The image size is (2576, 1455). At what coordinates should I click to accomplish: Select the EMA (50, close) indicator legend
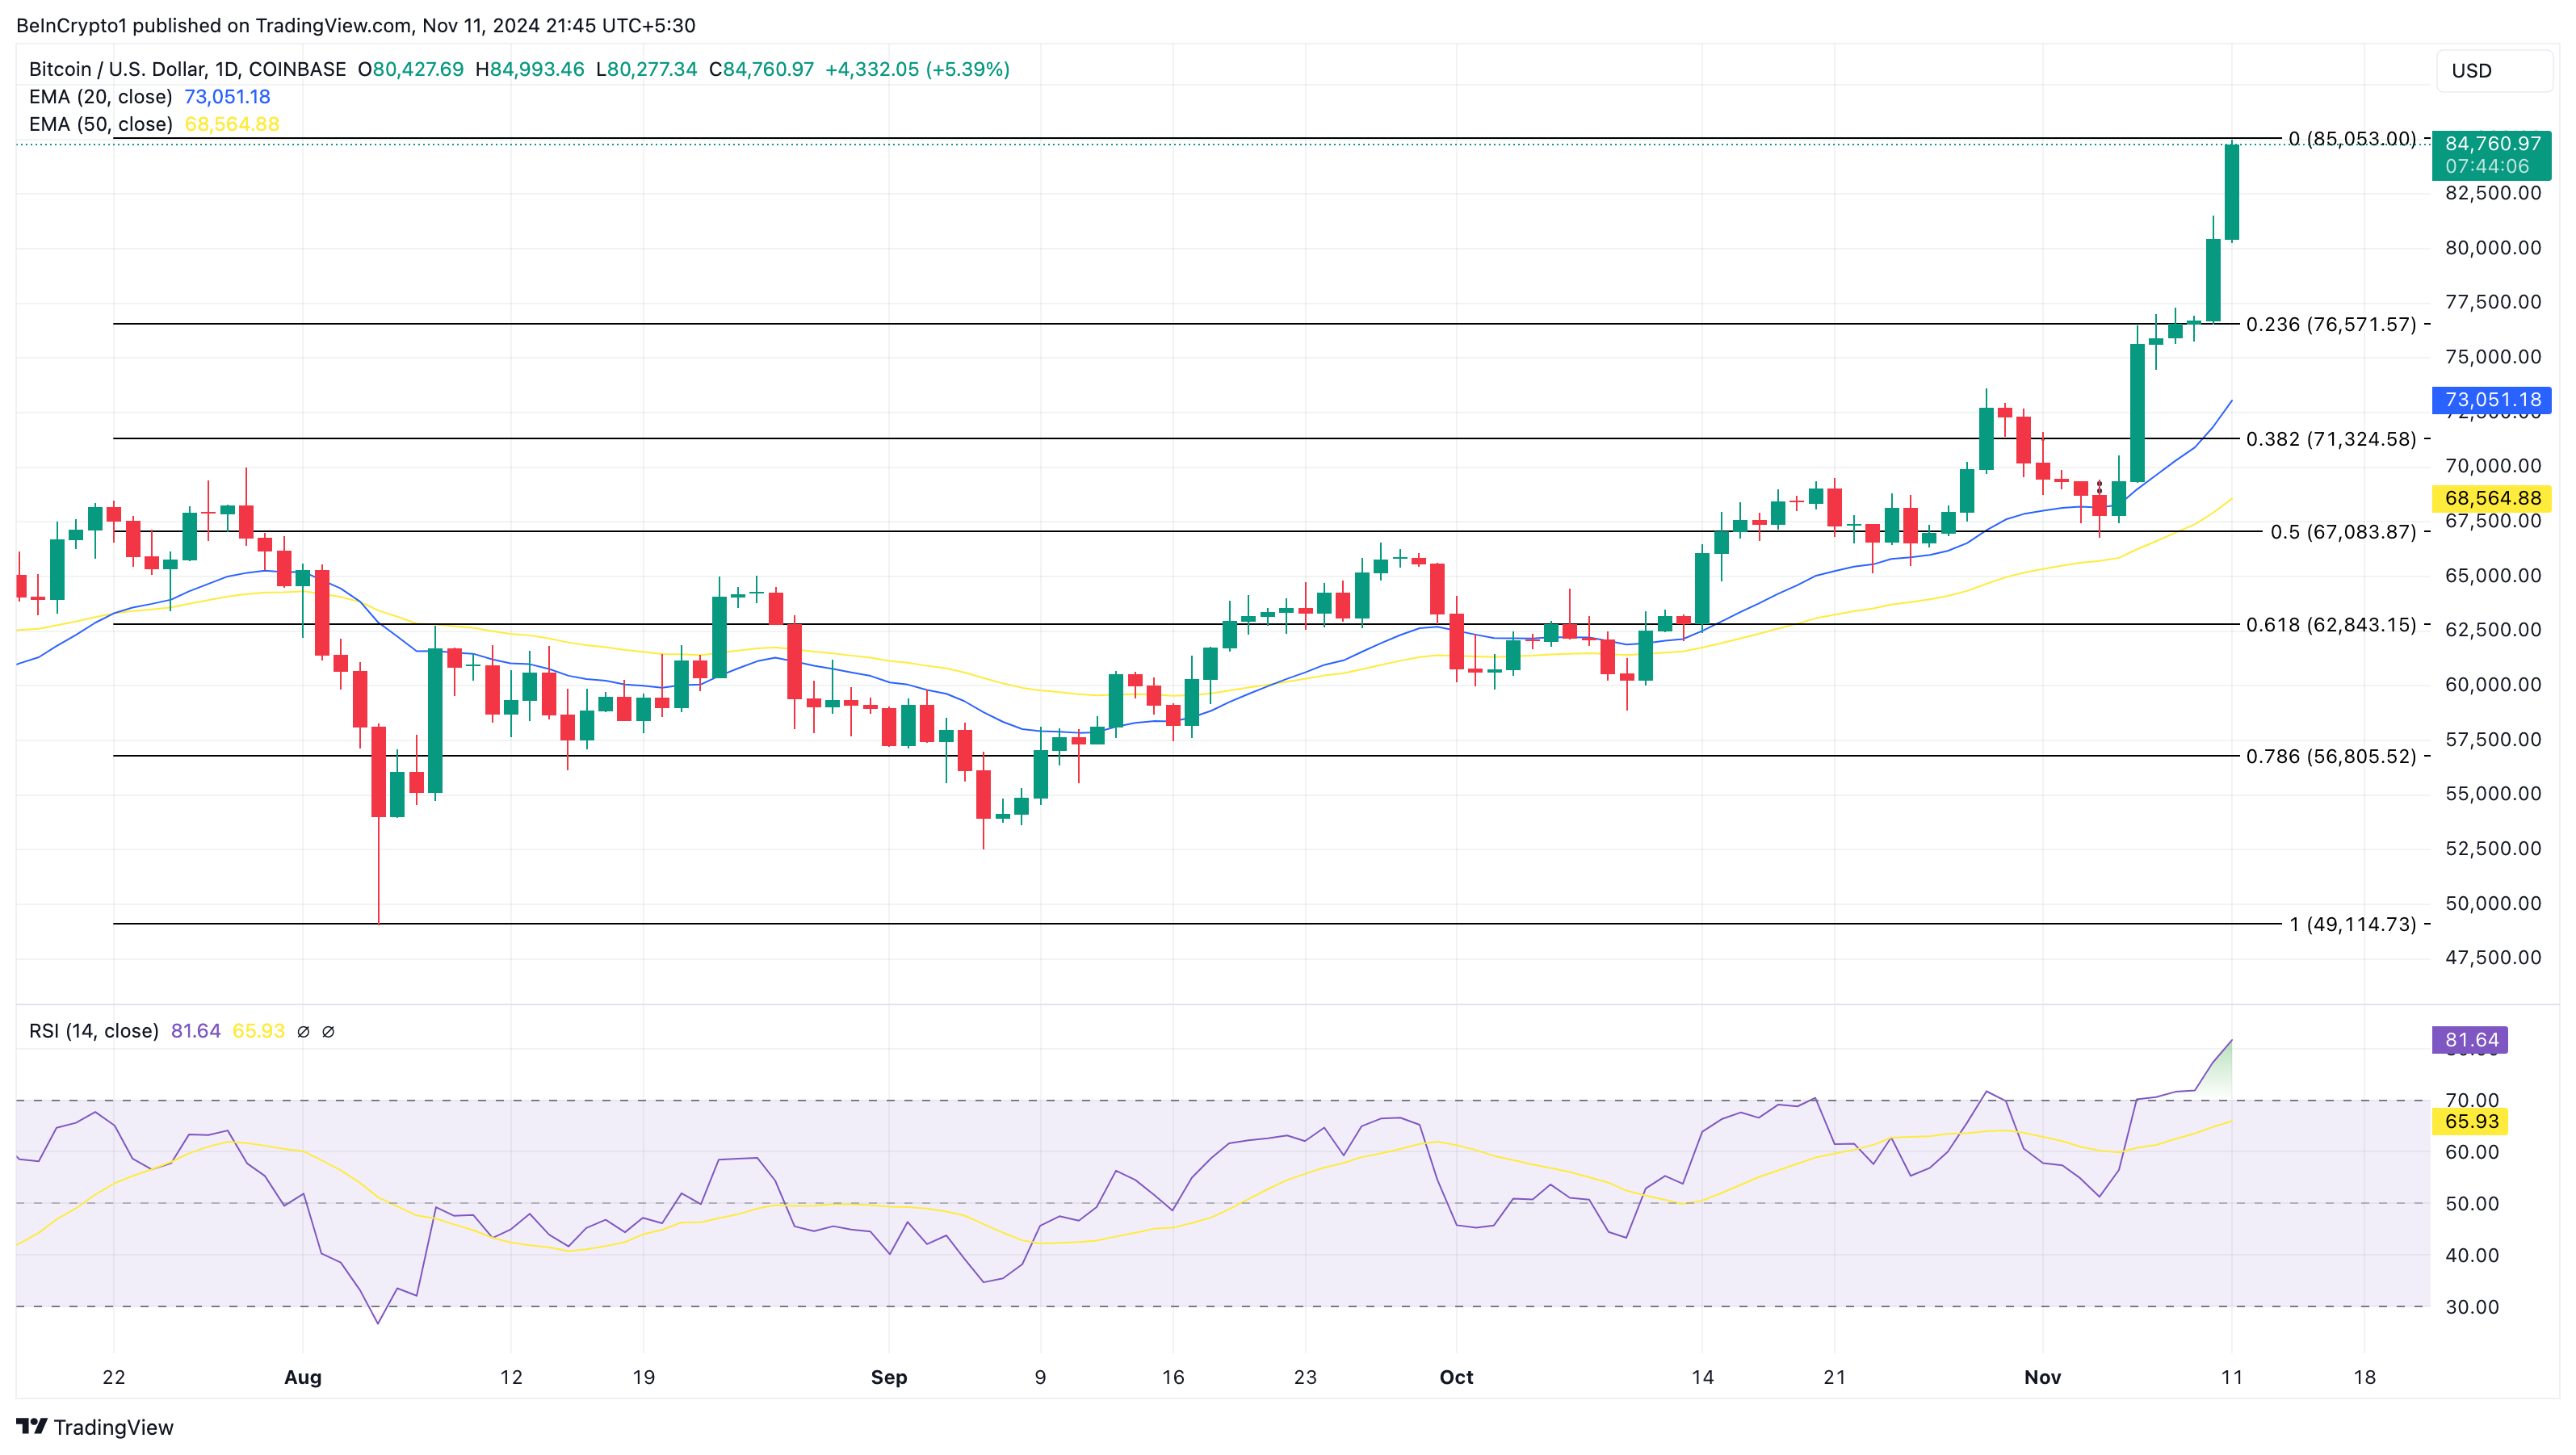(100, 124)
